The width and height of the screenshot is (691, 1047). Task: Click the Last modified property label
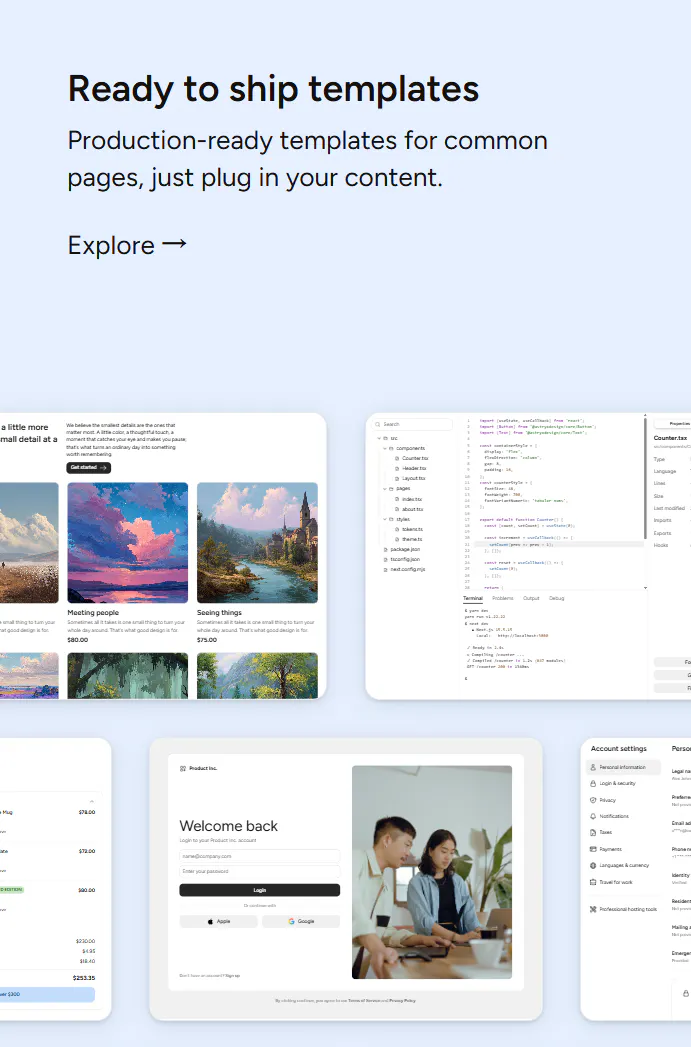[x=669, y=508]
